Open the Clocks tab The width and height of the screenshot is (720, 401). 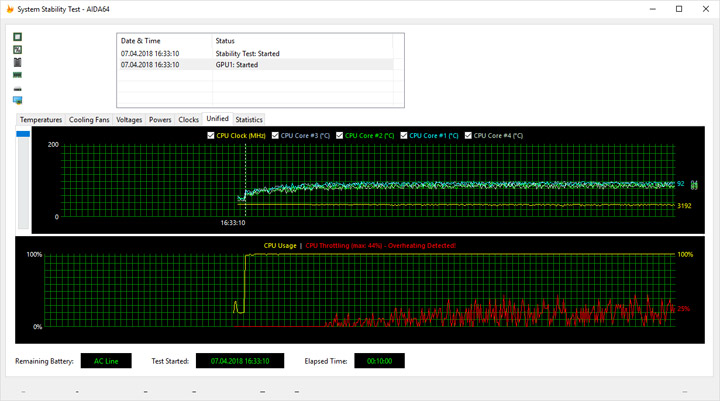(x=188, y=119)
